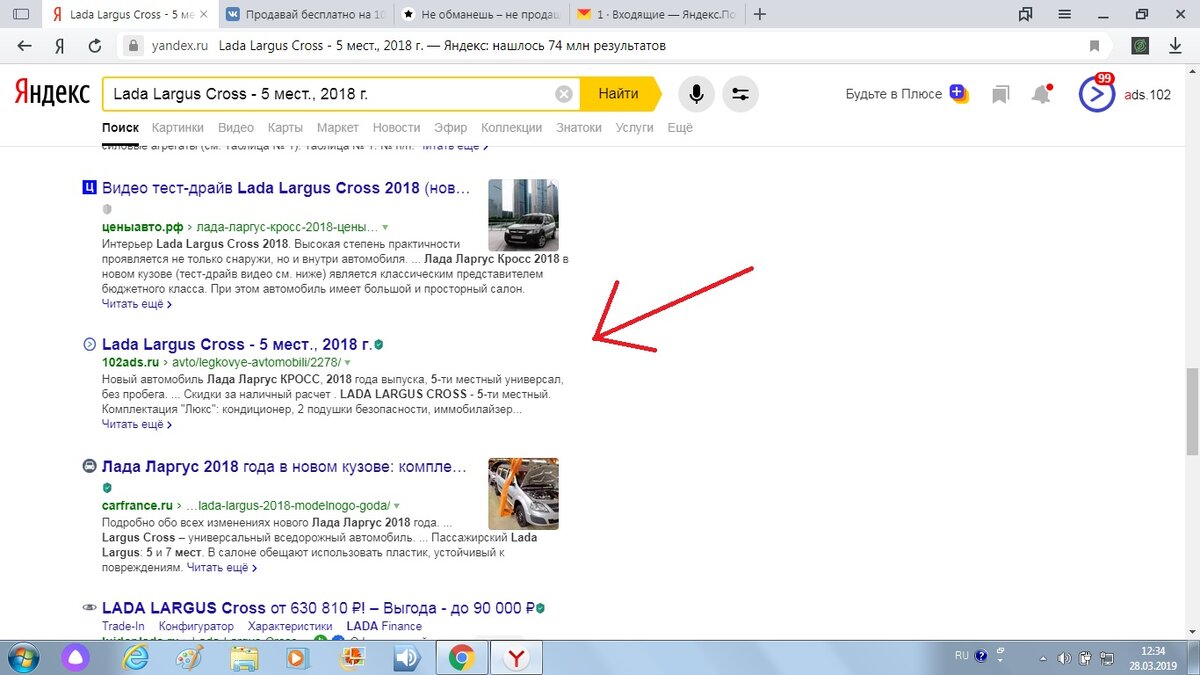Open the tab manager icon near window controls
This screenshot has width=1200, height=675.
[x=1025, y=14]
